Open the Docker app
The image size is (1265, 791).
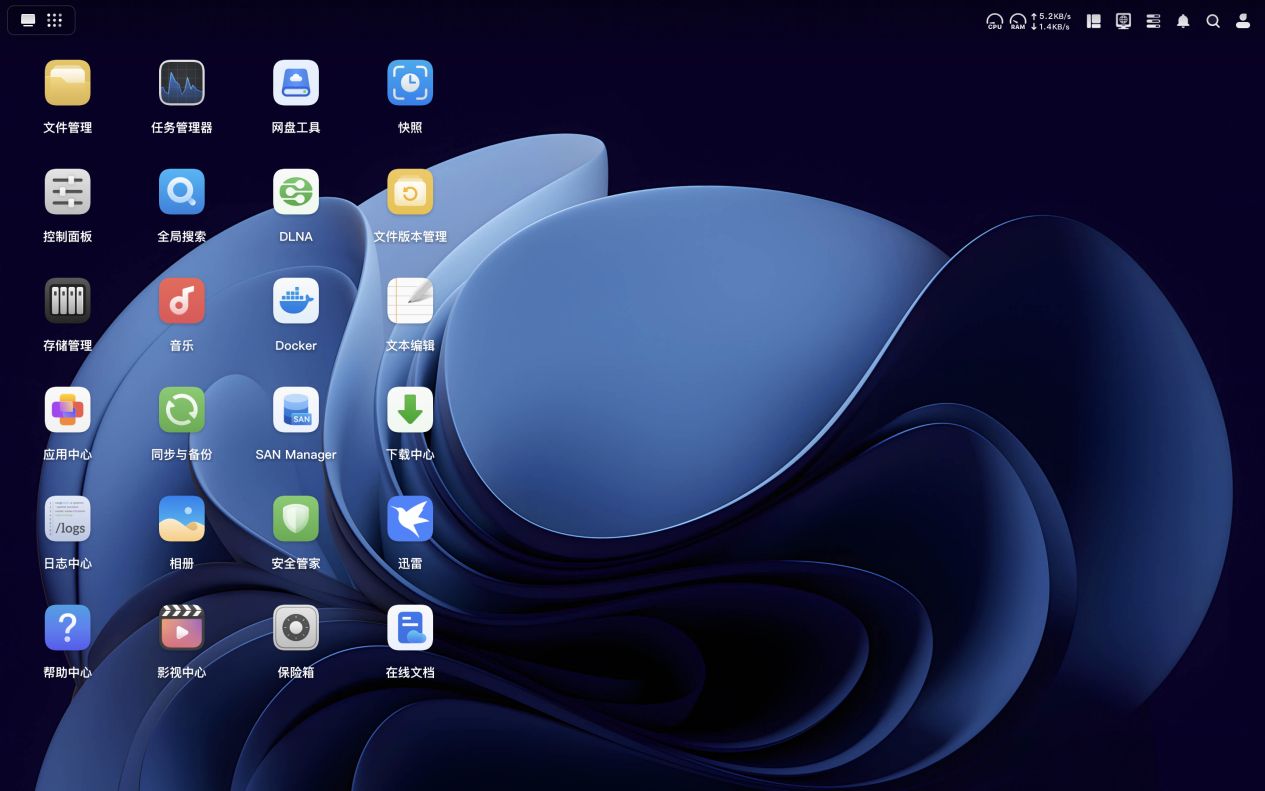295,301
